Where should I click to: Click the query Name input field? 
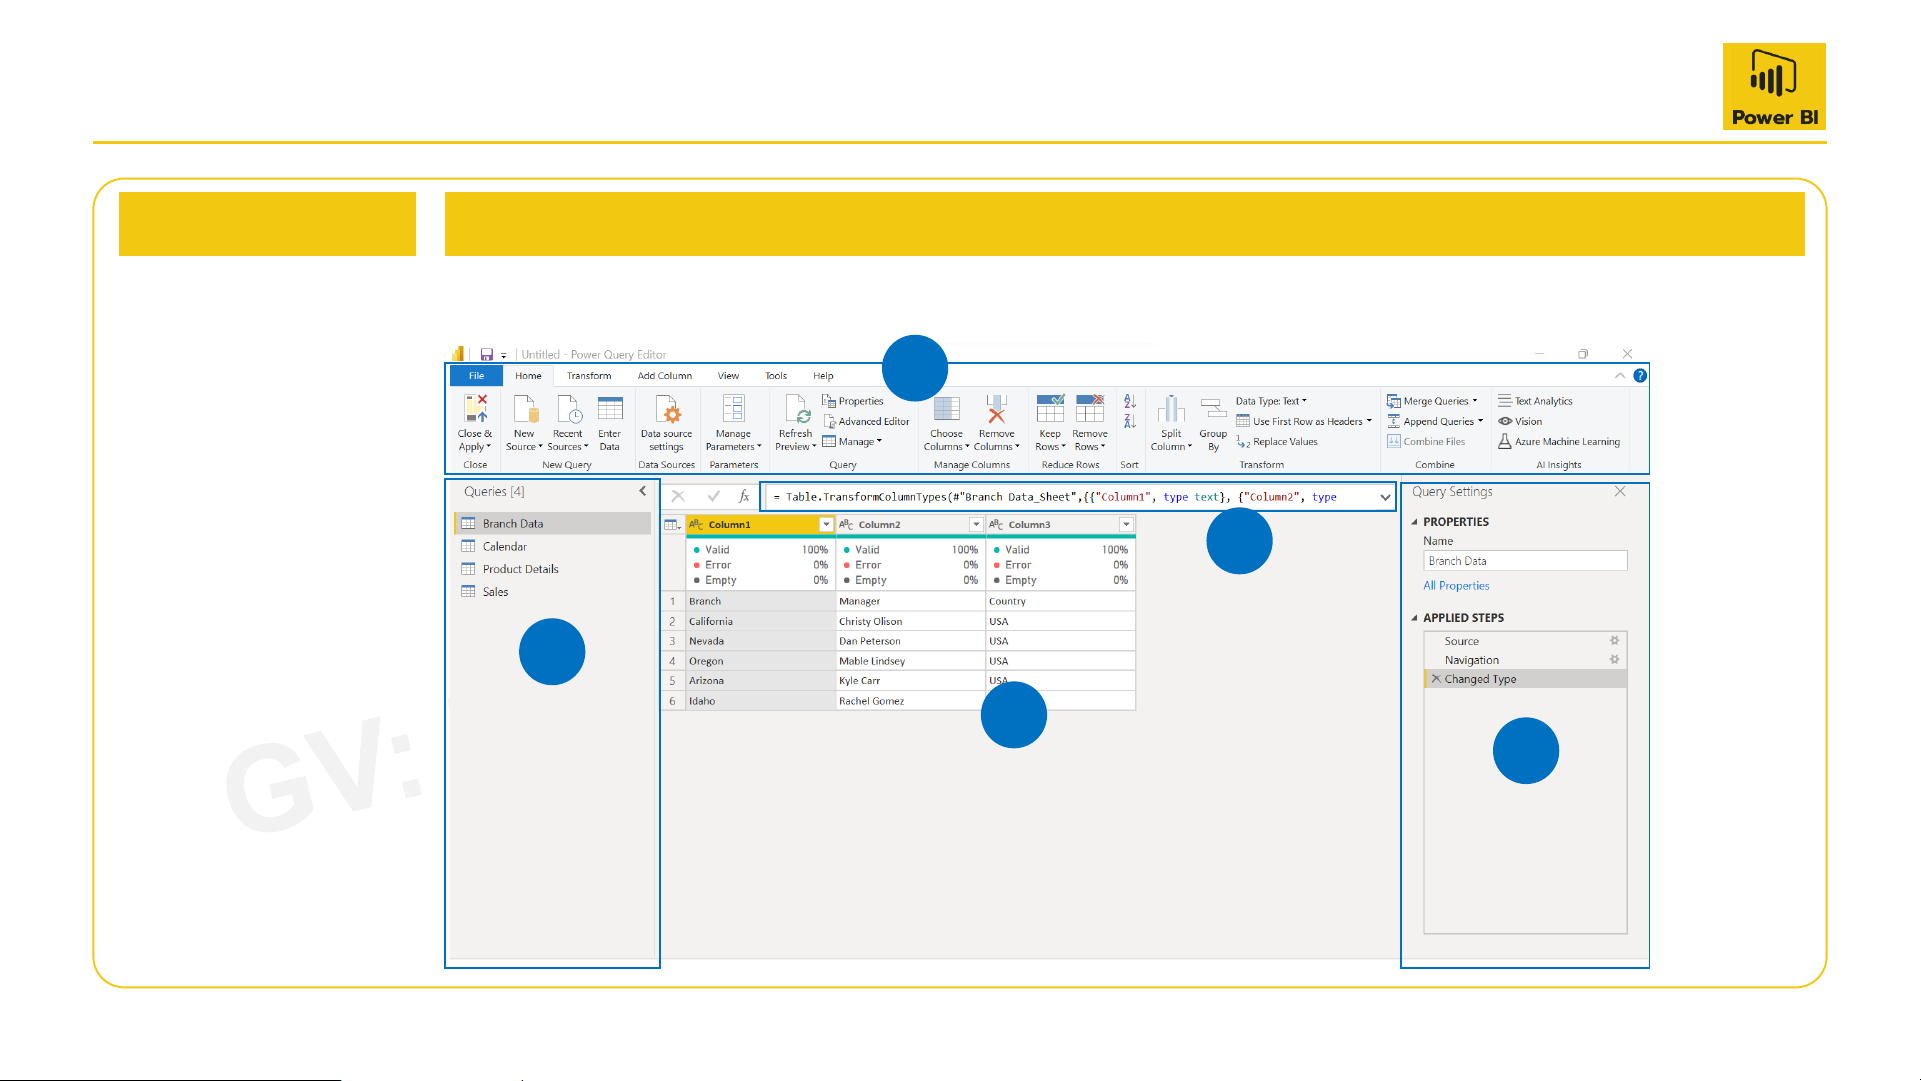point(1524,561)
